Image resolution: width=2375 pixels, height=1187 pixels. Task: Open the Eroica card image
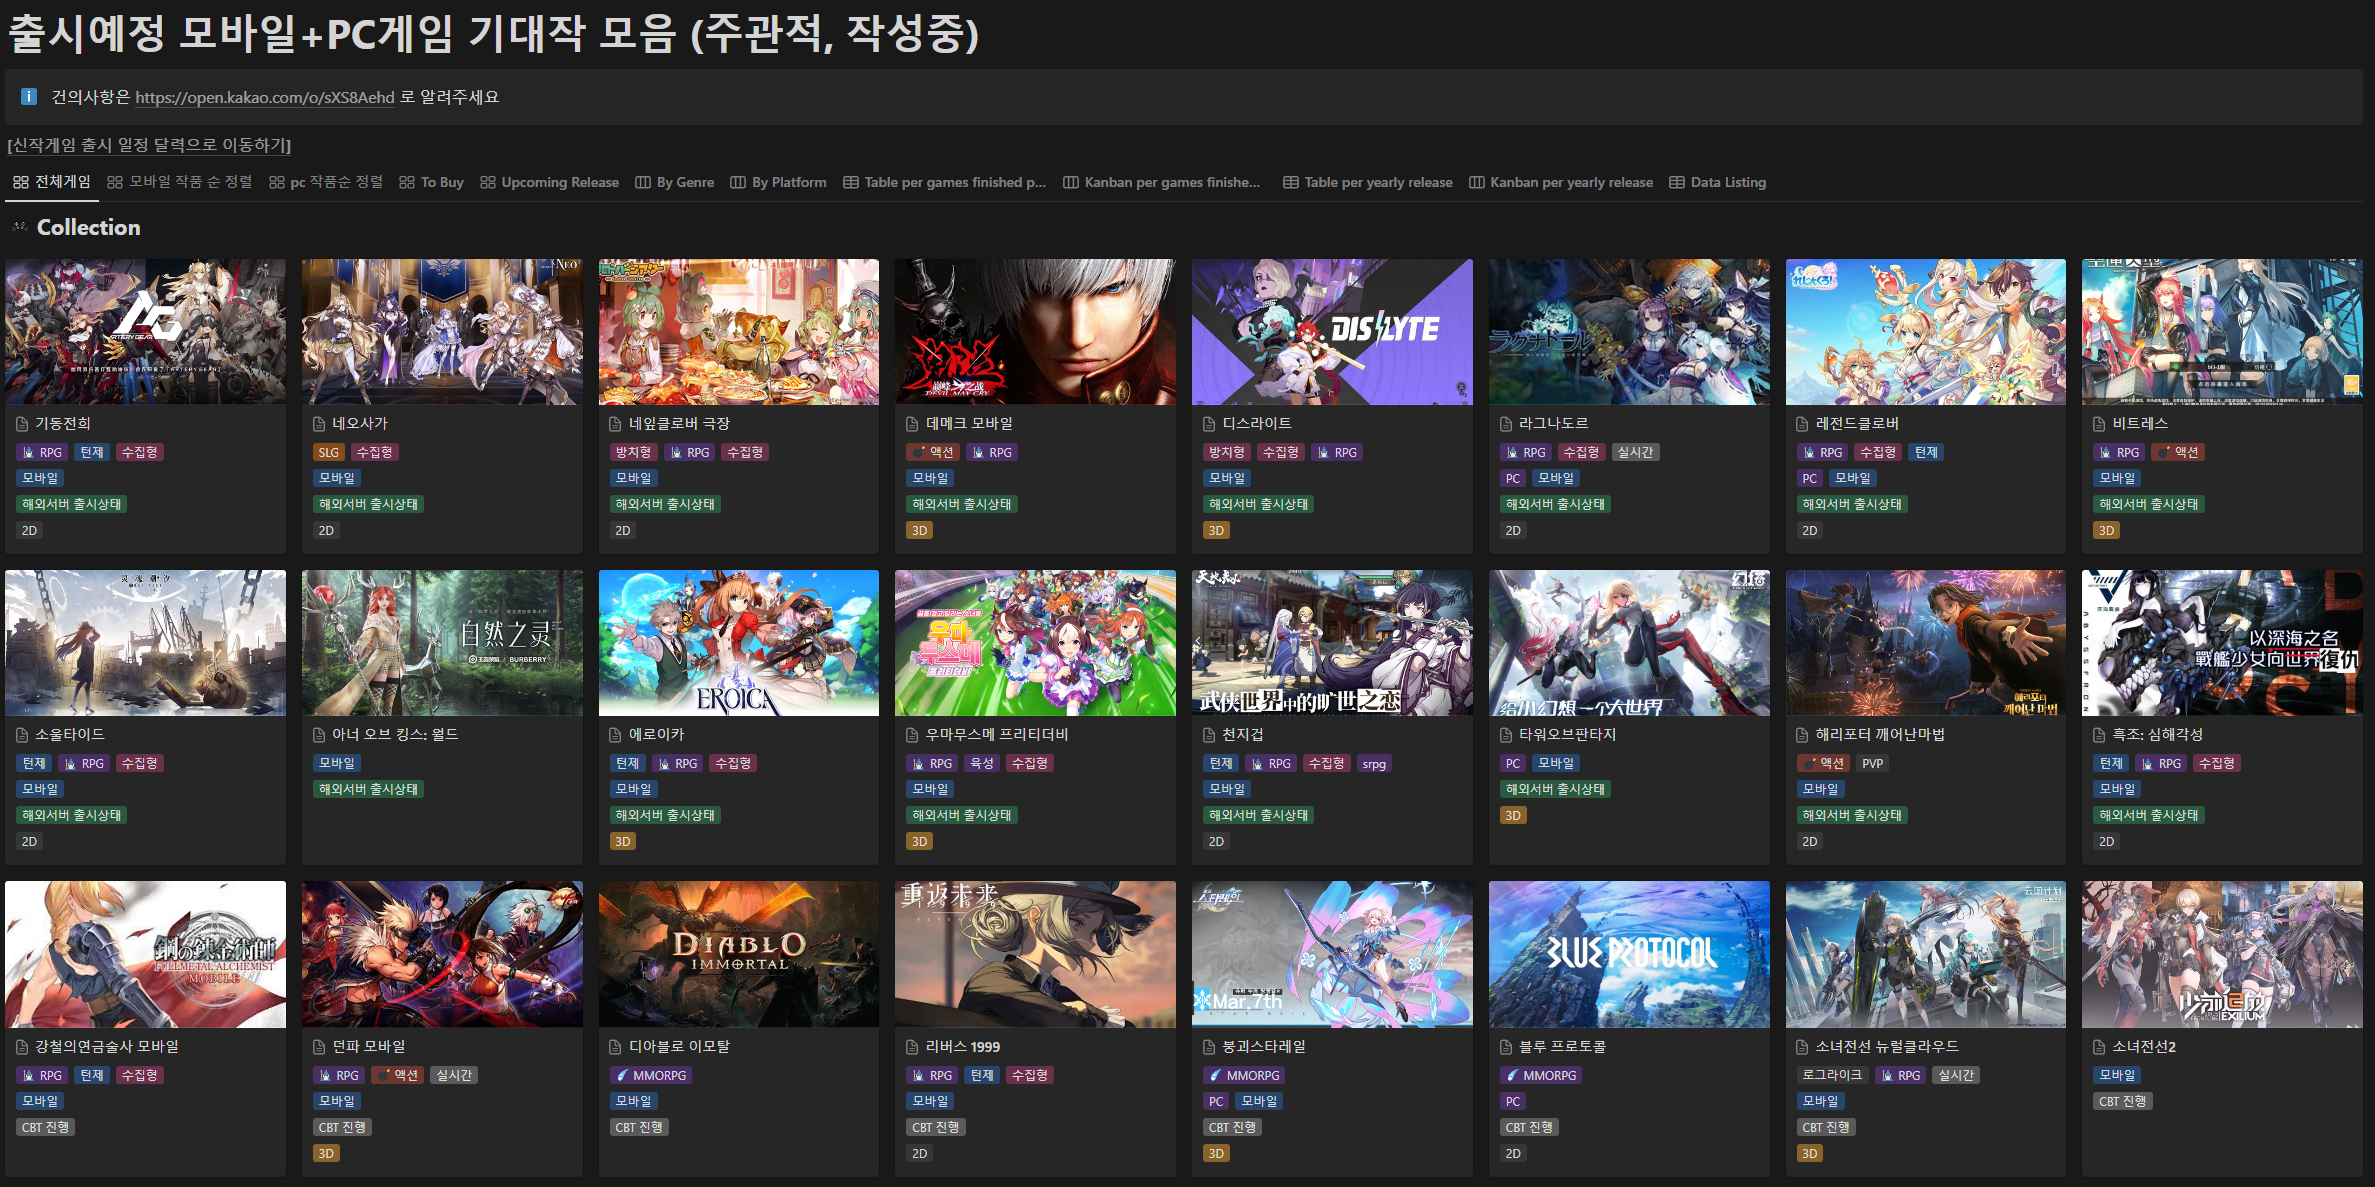[x=739, y=643]
